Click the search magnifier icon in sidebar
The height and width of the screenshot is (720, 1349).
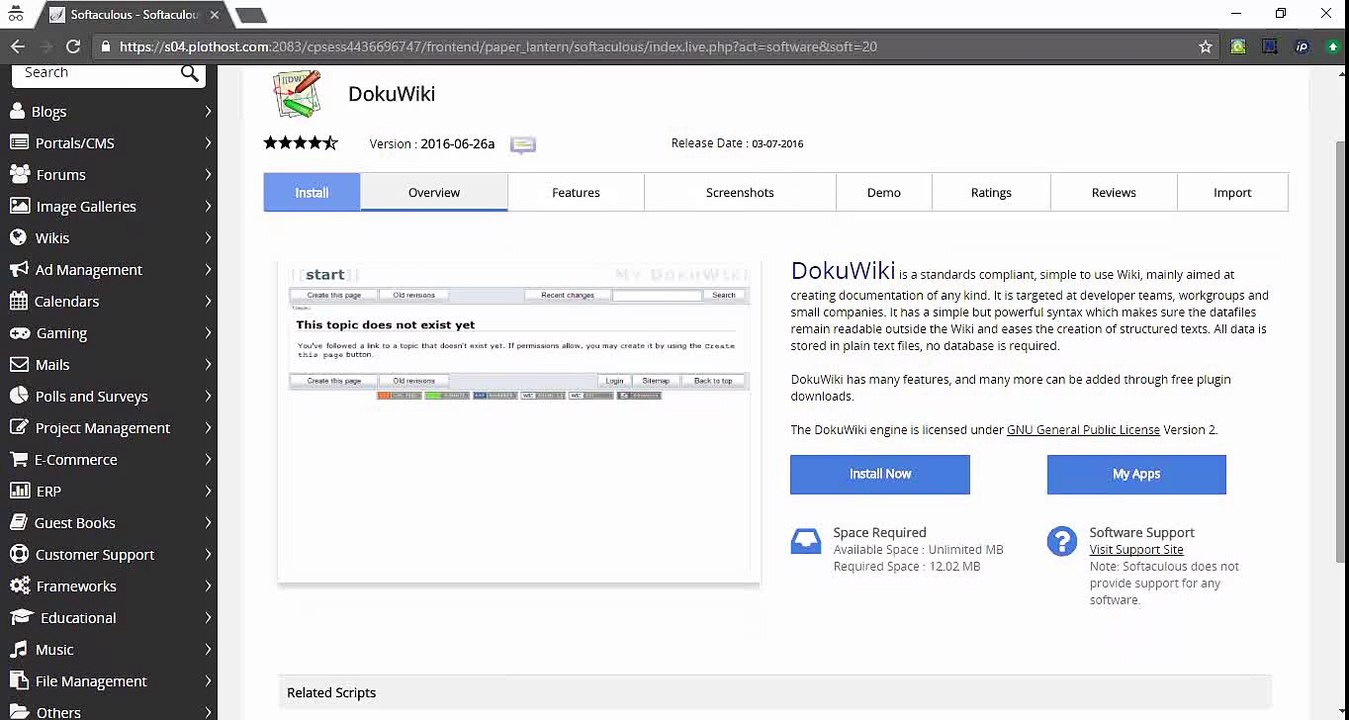pyautogui.click(x=190, y=72)
